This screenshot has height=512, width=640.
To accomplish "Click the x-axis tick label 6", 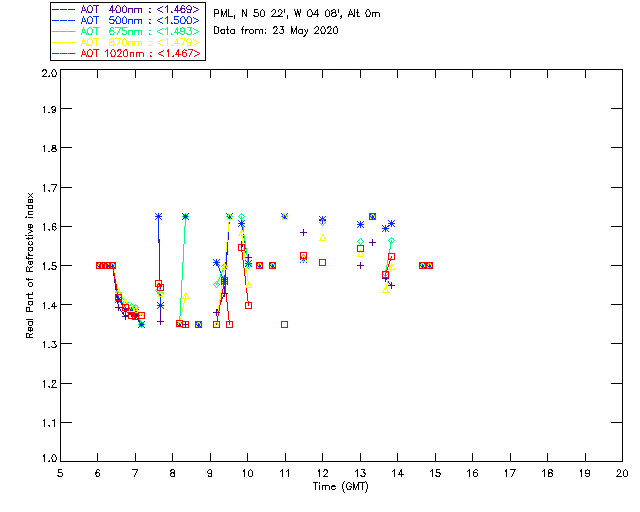I will 98,473.
